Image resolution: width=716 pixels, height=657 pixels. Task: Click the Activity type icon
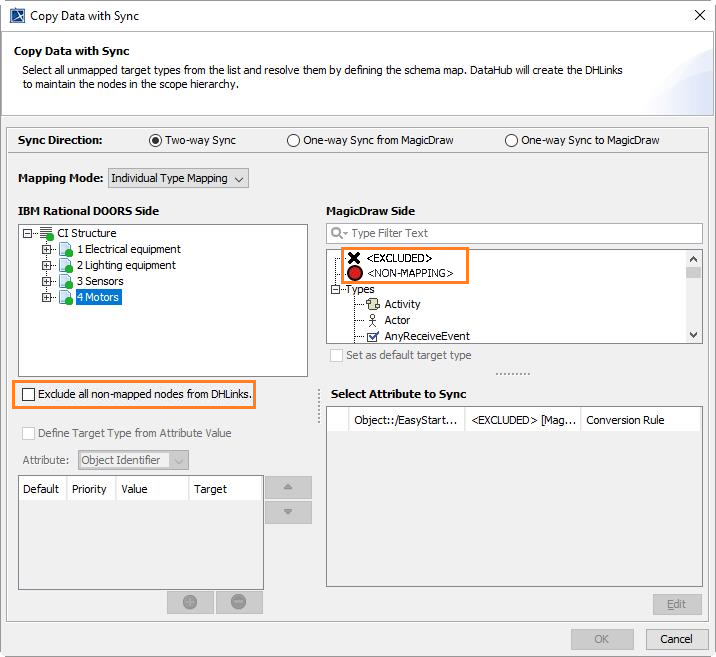tap(373, 304)
